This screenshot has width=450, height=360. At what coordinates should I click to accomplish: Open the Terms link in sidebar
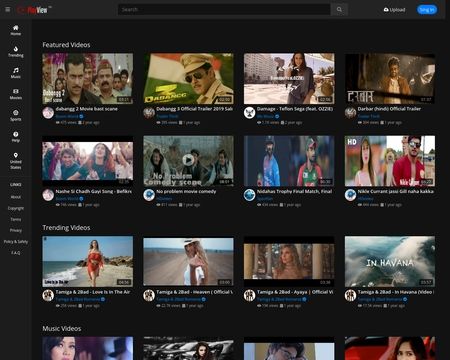click(x=16, y=219)
